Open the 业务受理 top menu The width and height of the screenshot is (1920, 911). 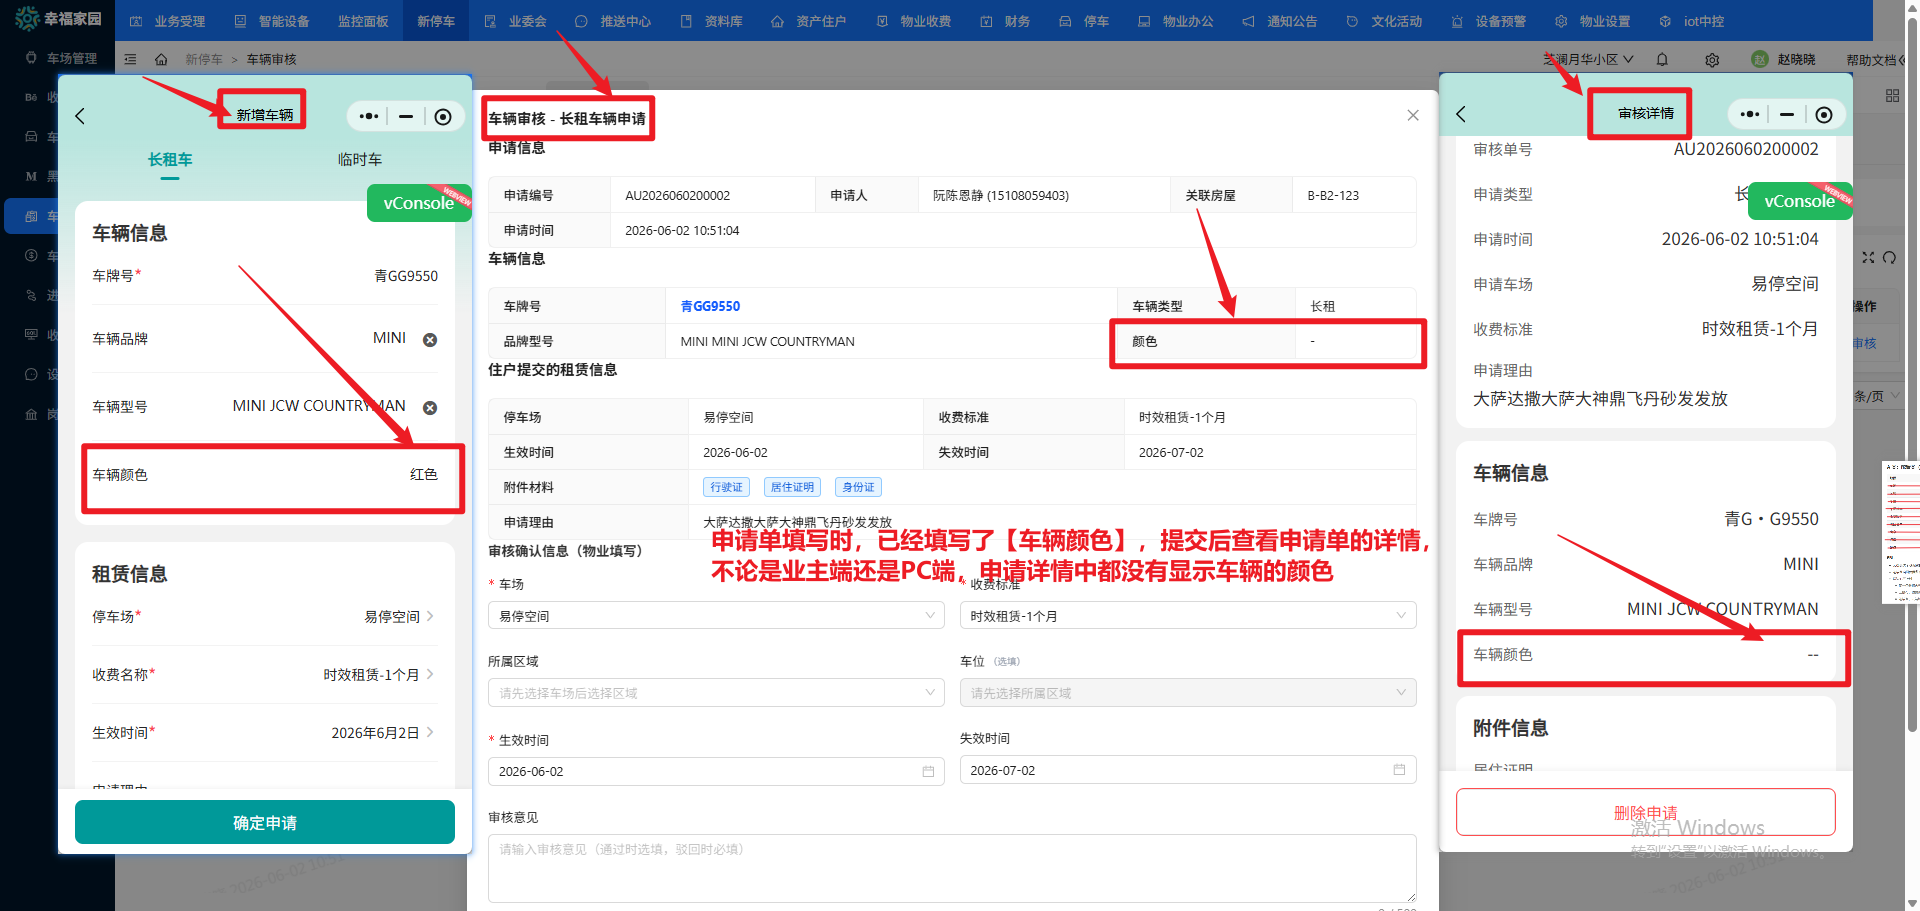167,21
